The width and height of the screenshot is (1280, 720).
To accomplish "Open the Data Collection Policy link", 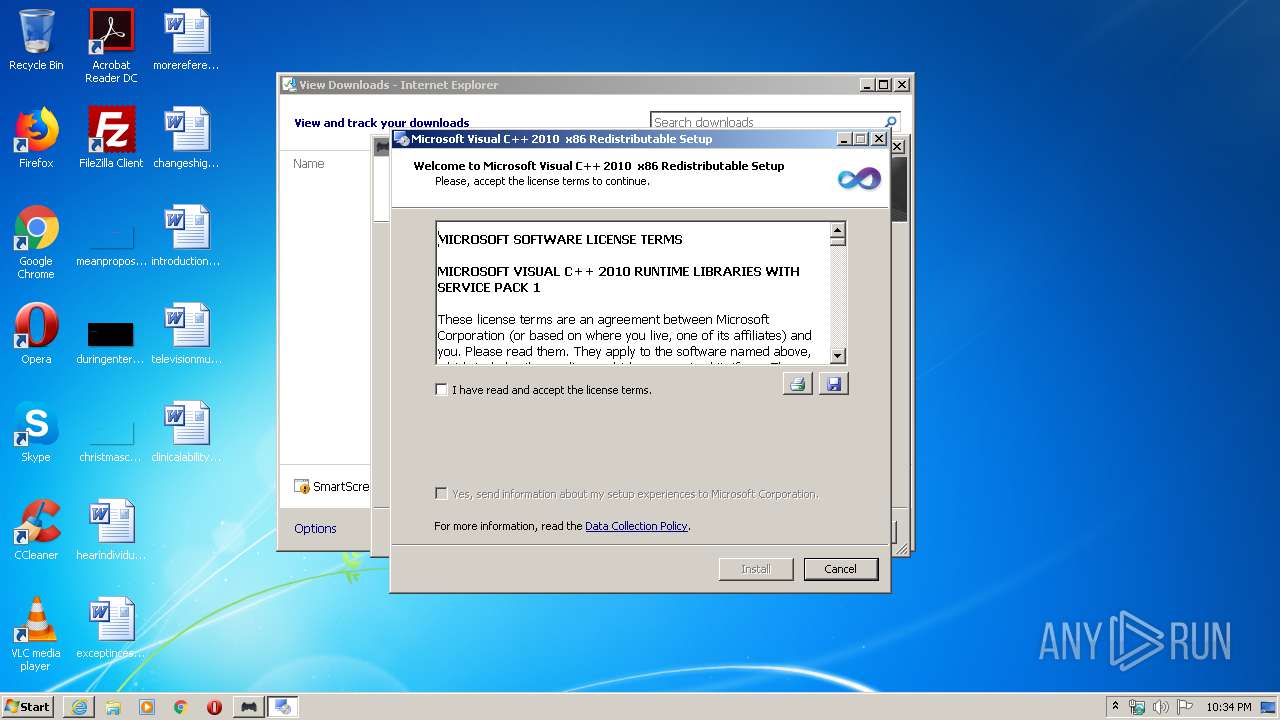I will (636, 526).
